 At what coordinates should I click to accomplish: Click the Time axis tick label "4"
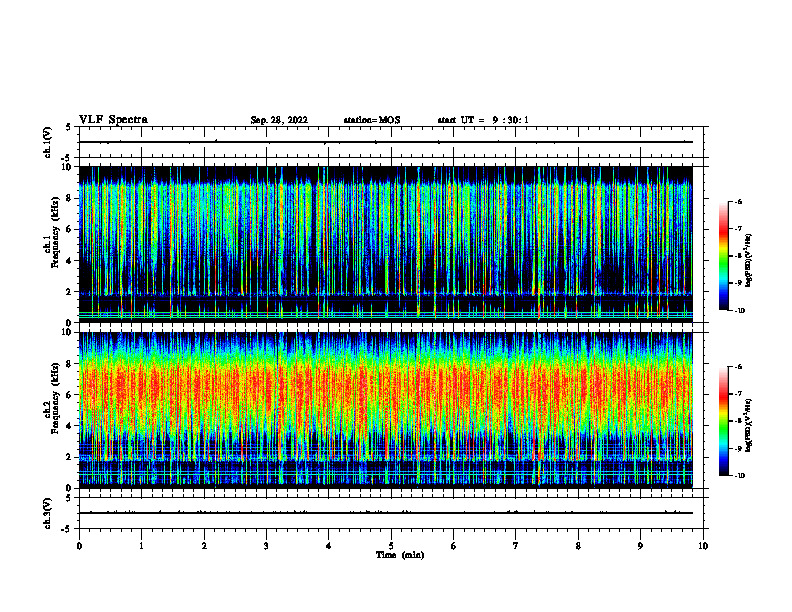tap(329, 546)
